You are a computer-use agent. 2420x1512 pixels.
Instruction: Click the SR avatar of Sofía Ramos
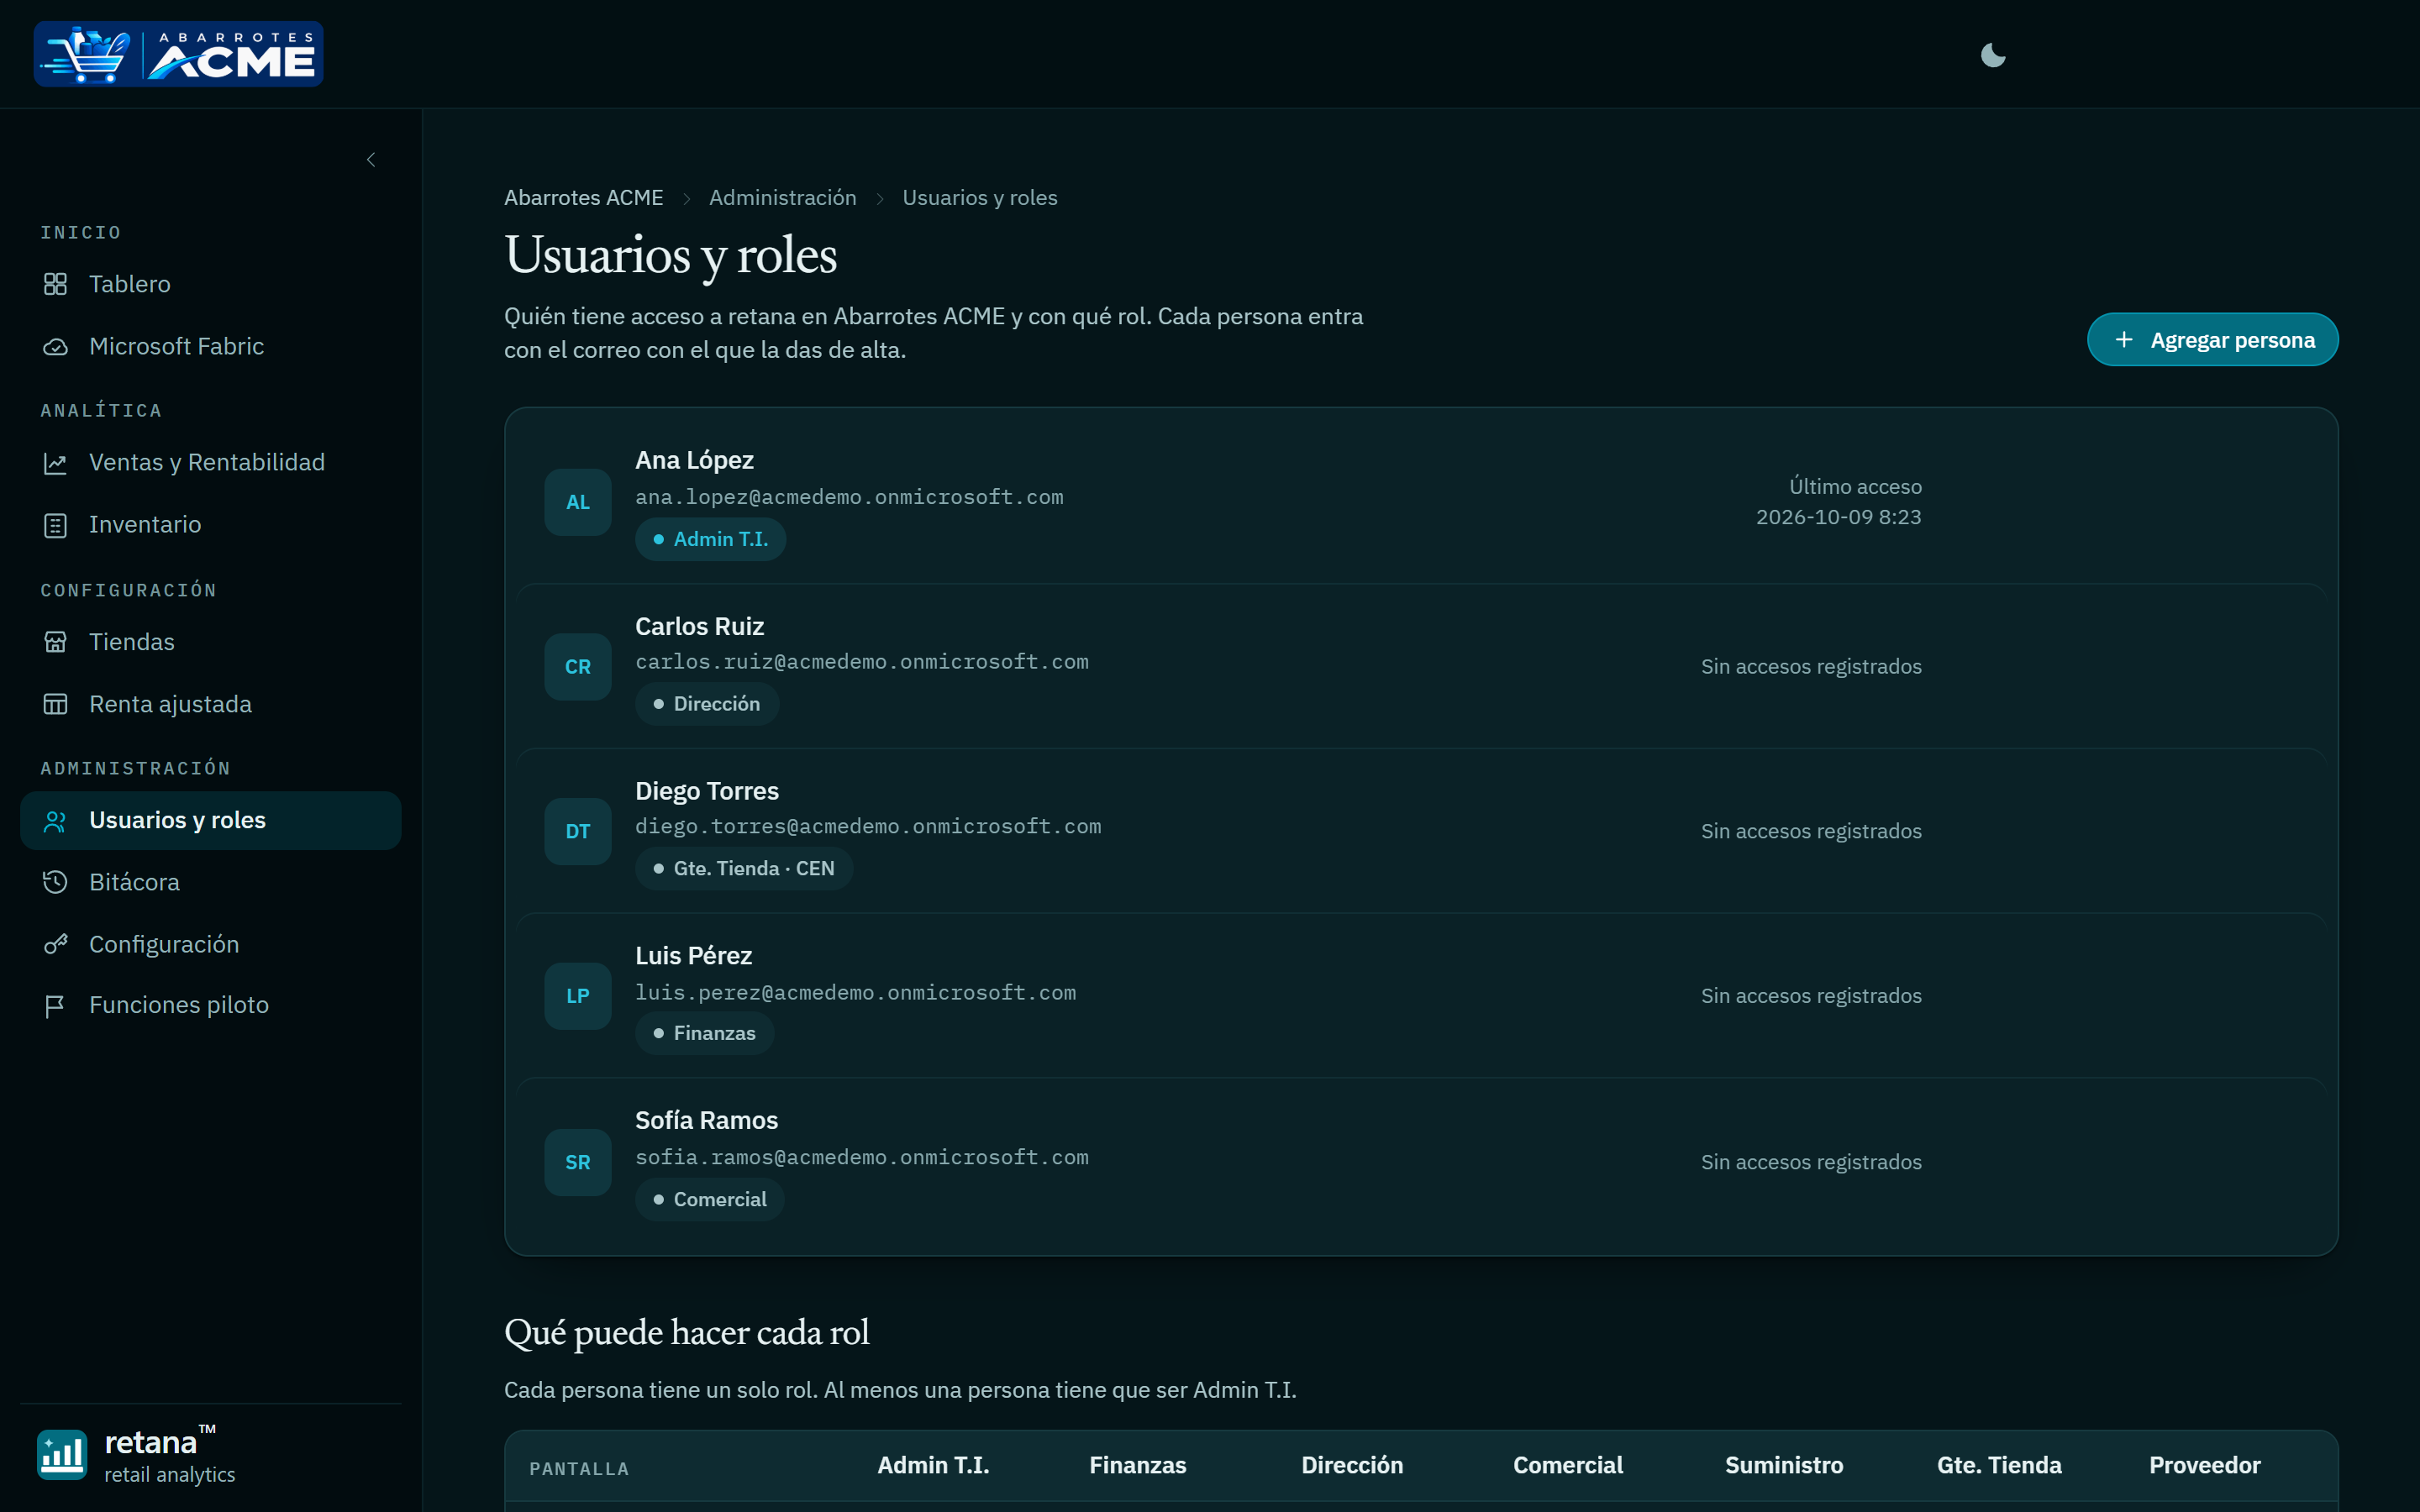pyautogui.click(x=578, y=1162)
